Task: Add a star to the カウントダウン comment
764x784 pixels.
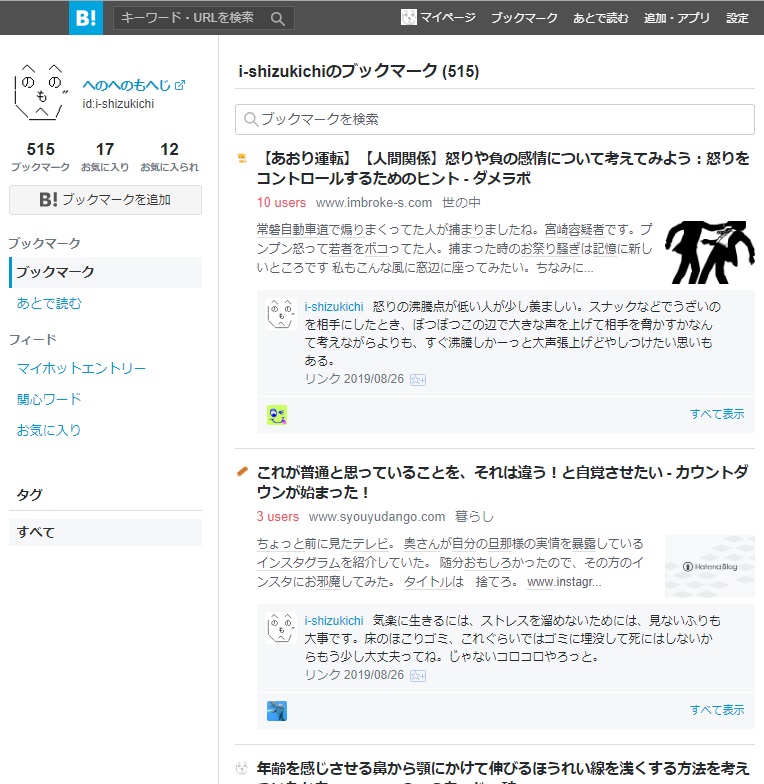Action: pyautogui.click(x=418, y=676)
